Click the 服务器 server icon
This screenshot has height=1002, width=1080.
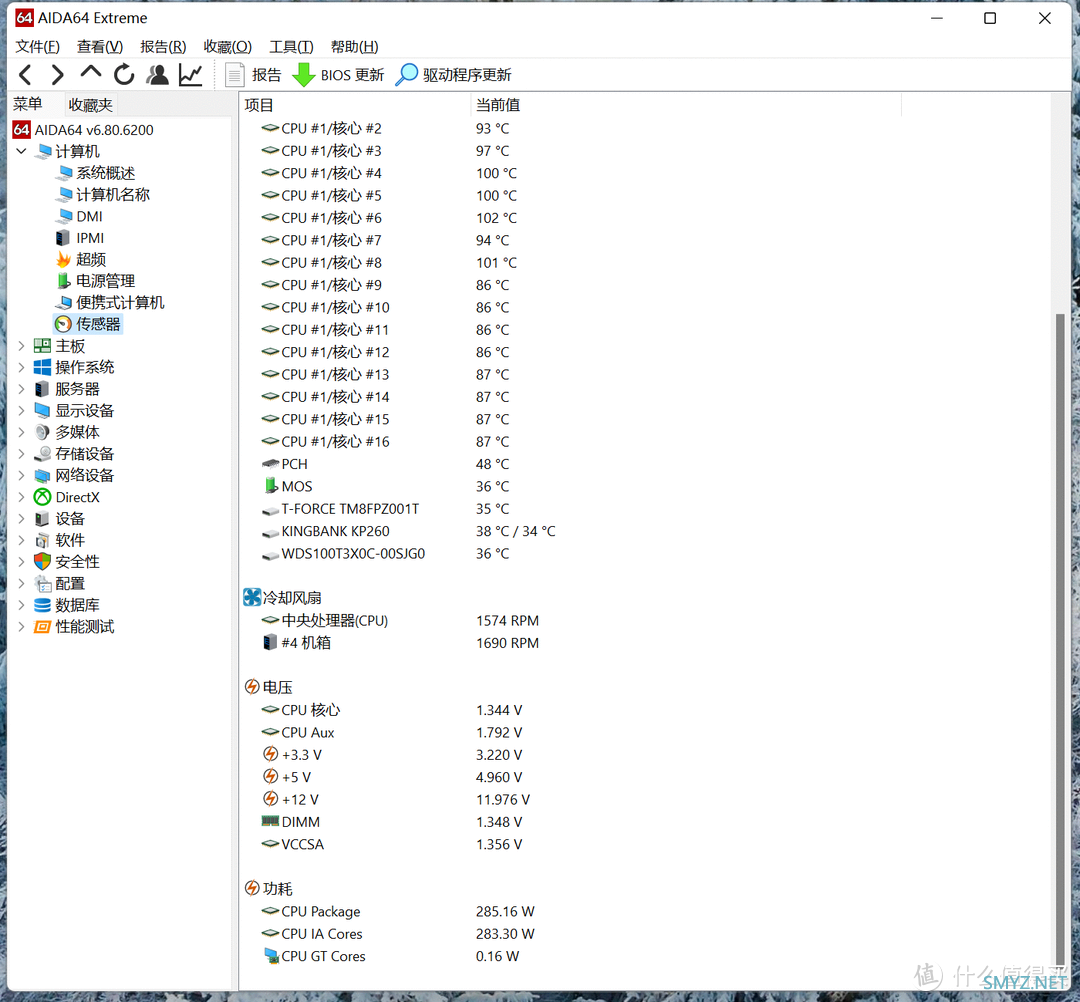42,389
